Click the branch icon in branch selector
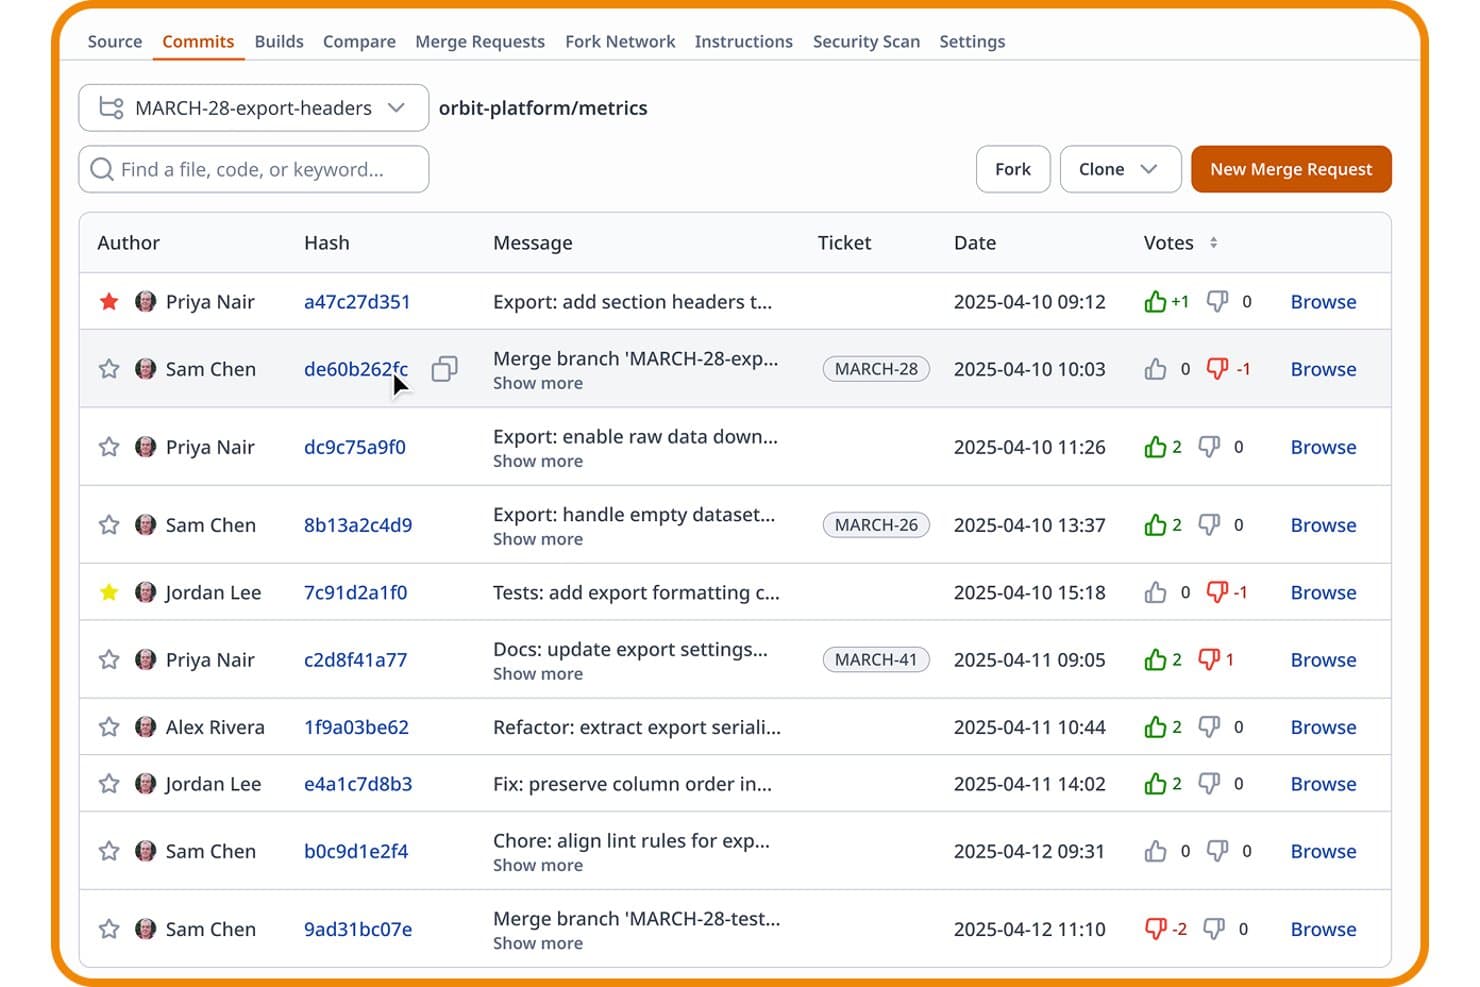The image size is (1480, 987). tap(112, 108)
